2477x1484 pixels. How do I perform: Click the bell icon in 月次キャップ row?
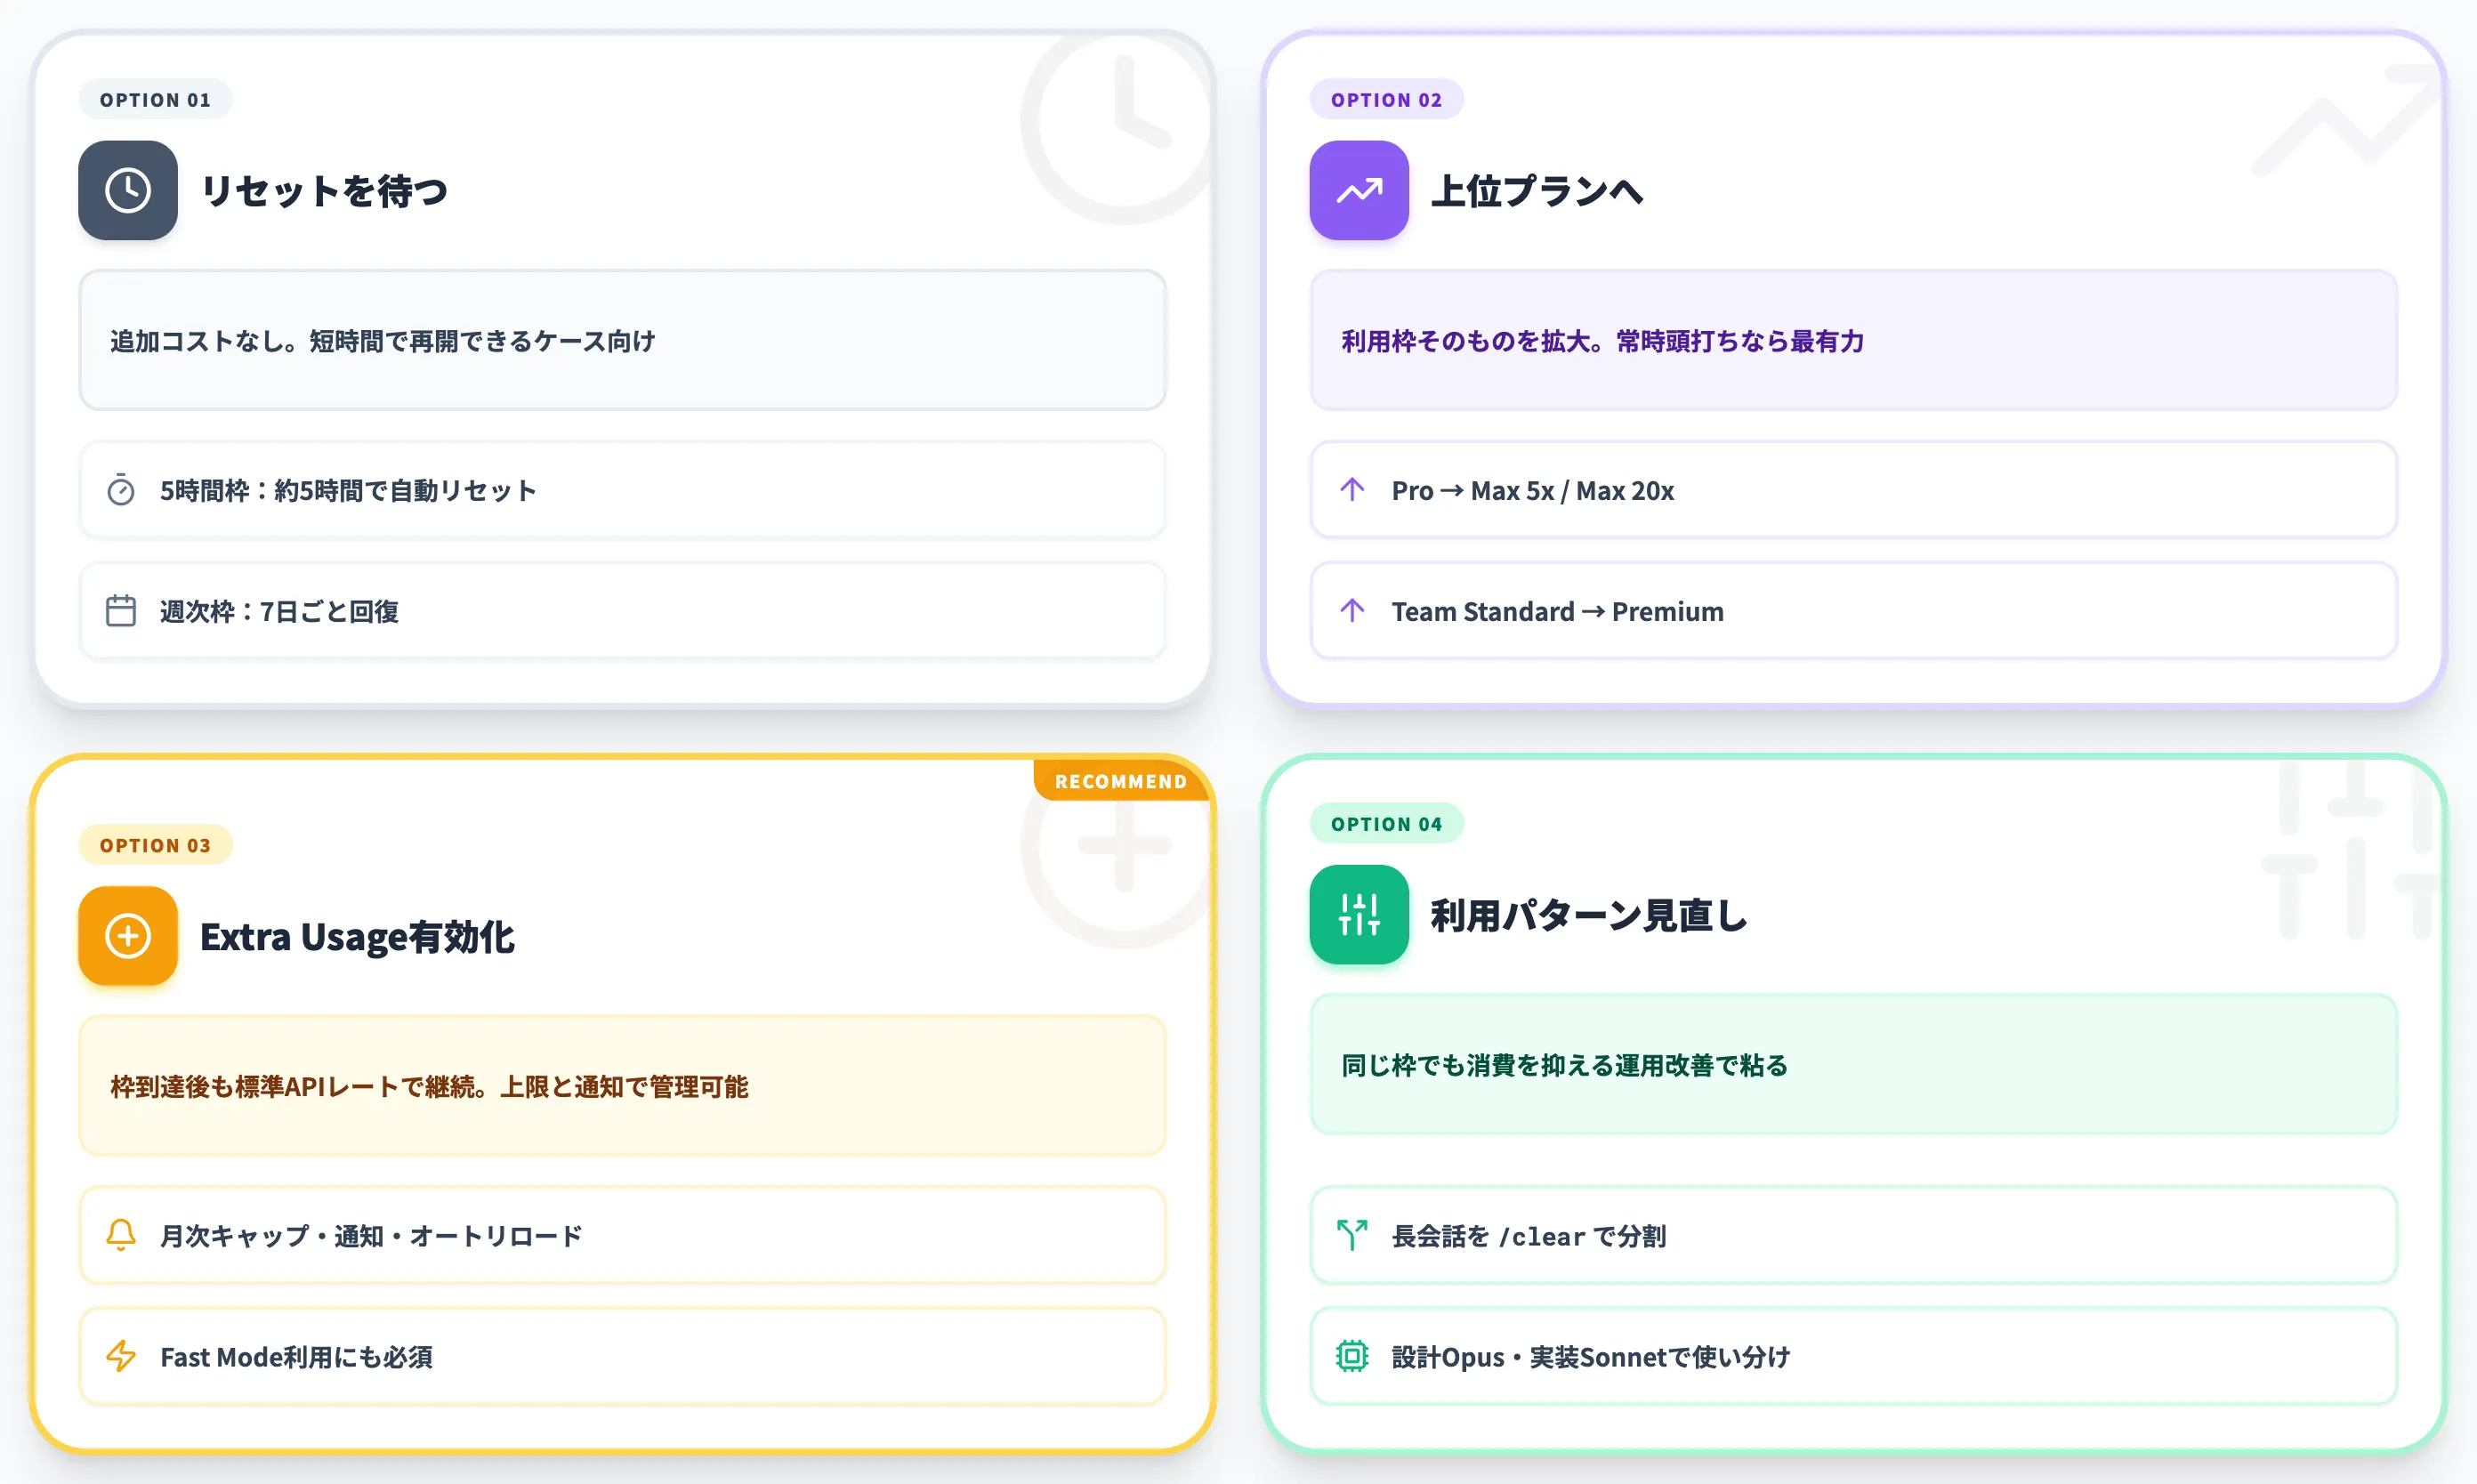coord(121,1235)
